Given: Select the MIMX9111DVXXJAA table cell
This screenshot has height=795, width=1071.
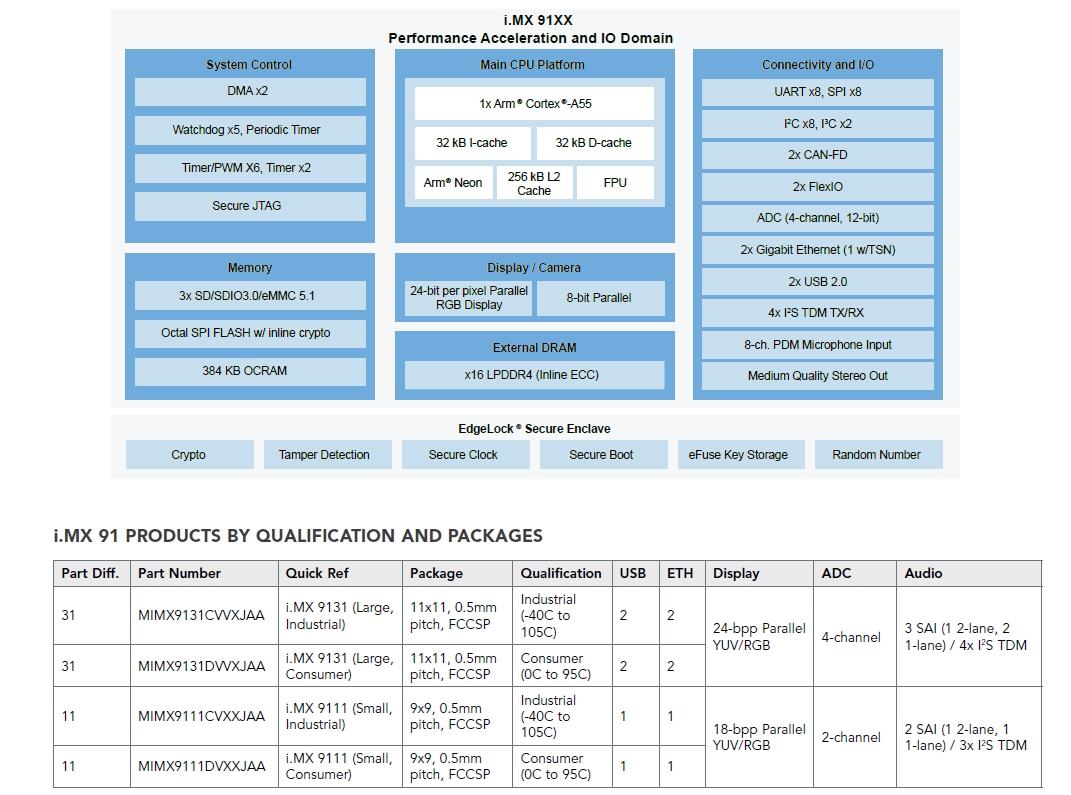Looking at the screenshot, I should (202, 766).
